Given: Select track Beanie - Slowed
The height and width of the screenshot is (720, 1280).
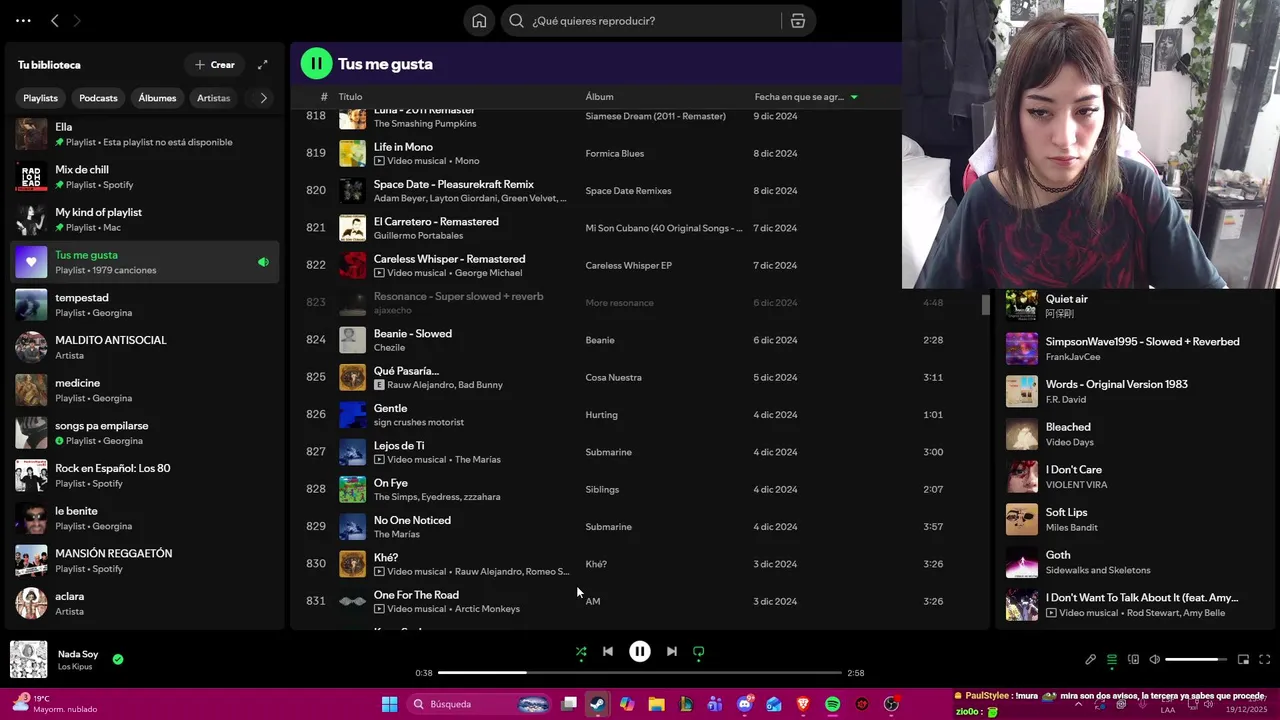Looking at the screenshot, I should click(x=413, y=334).
